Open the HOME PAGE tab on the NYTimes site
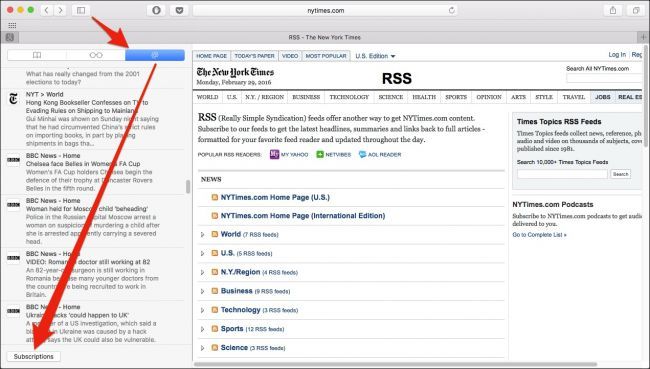 [x=211, y=56]
